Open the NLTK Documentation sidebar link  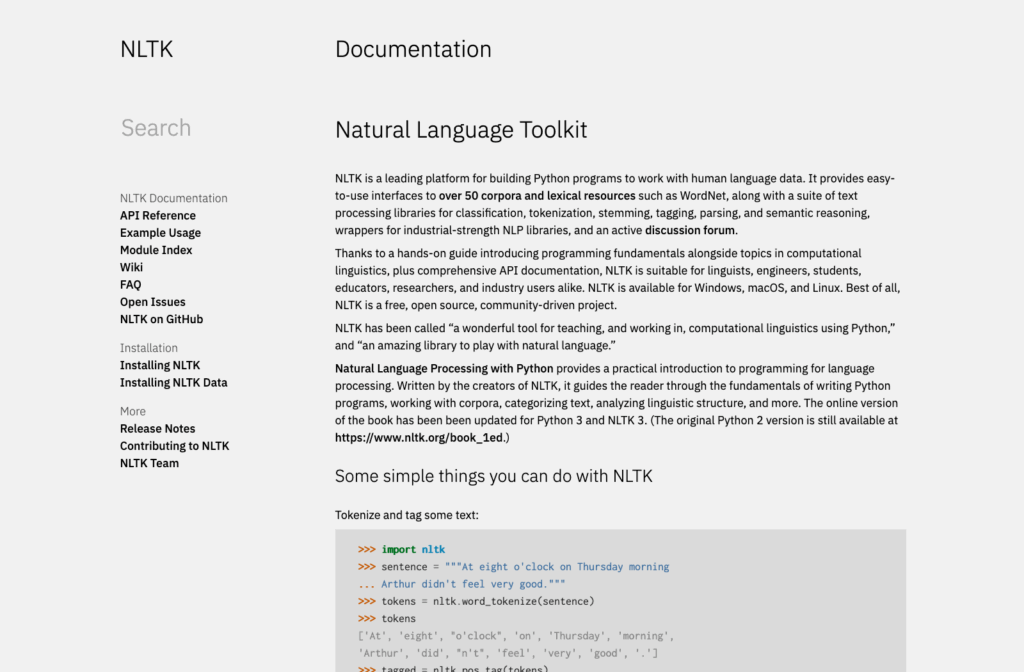pos(174,198)
